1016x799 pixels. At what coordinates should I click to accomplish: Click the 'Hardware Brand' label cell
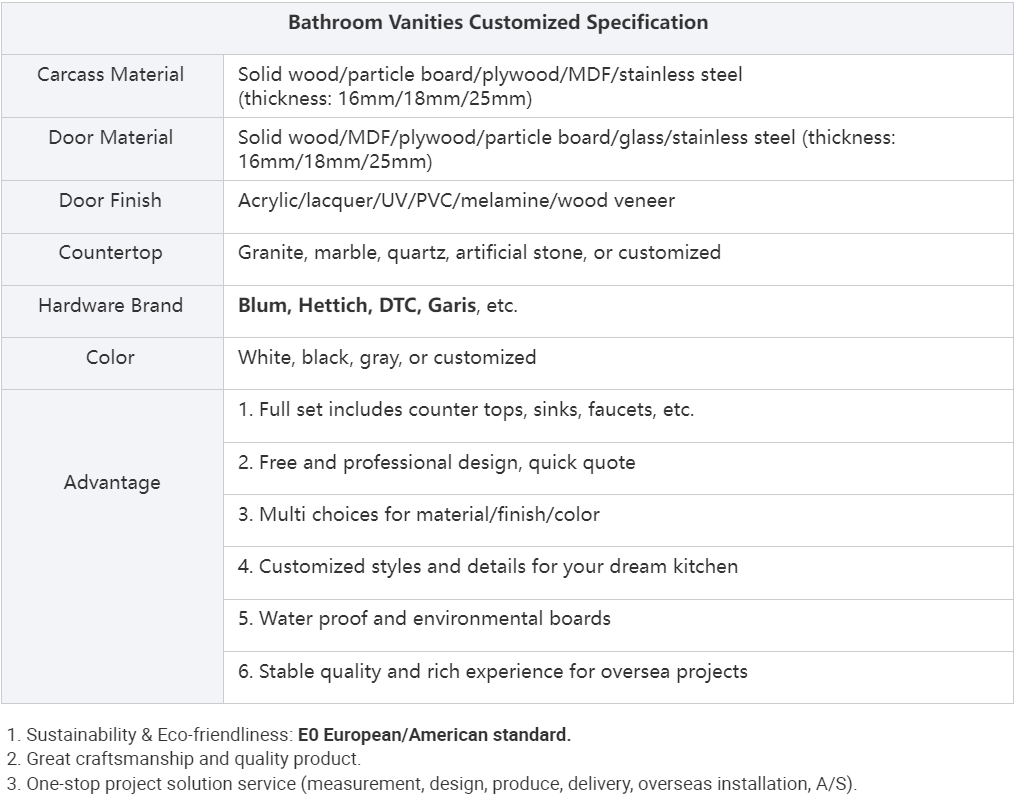[111, 306]
